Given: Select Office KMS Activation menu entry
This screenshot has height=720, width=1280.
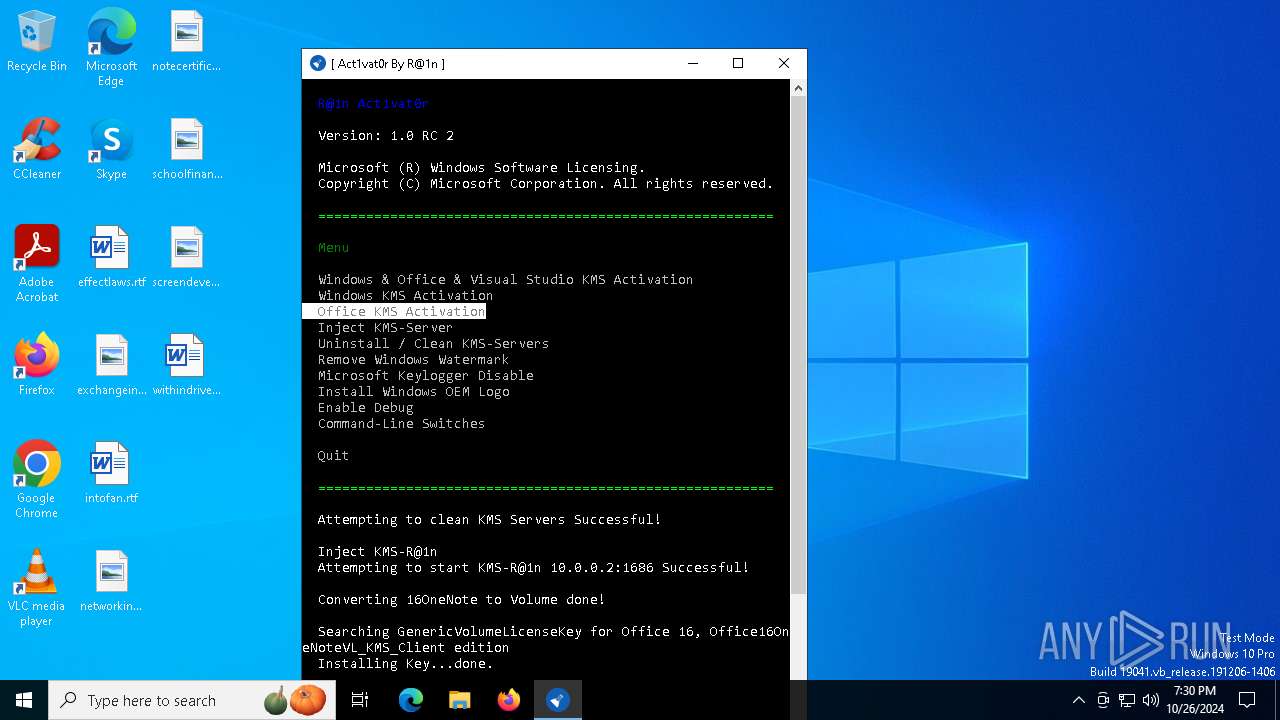Looking at the screenshot, I should (401, 311).
